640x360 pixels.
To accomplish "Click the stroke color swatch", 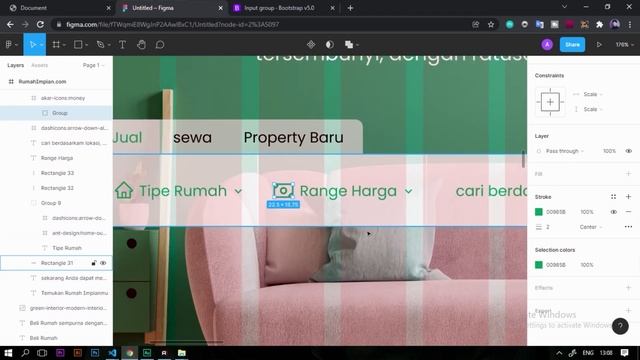I will [539, 212].
